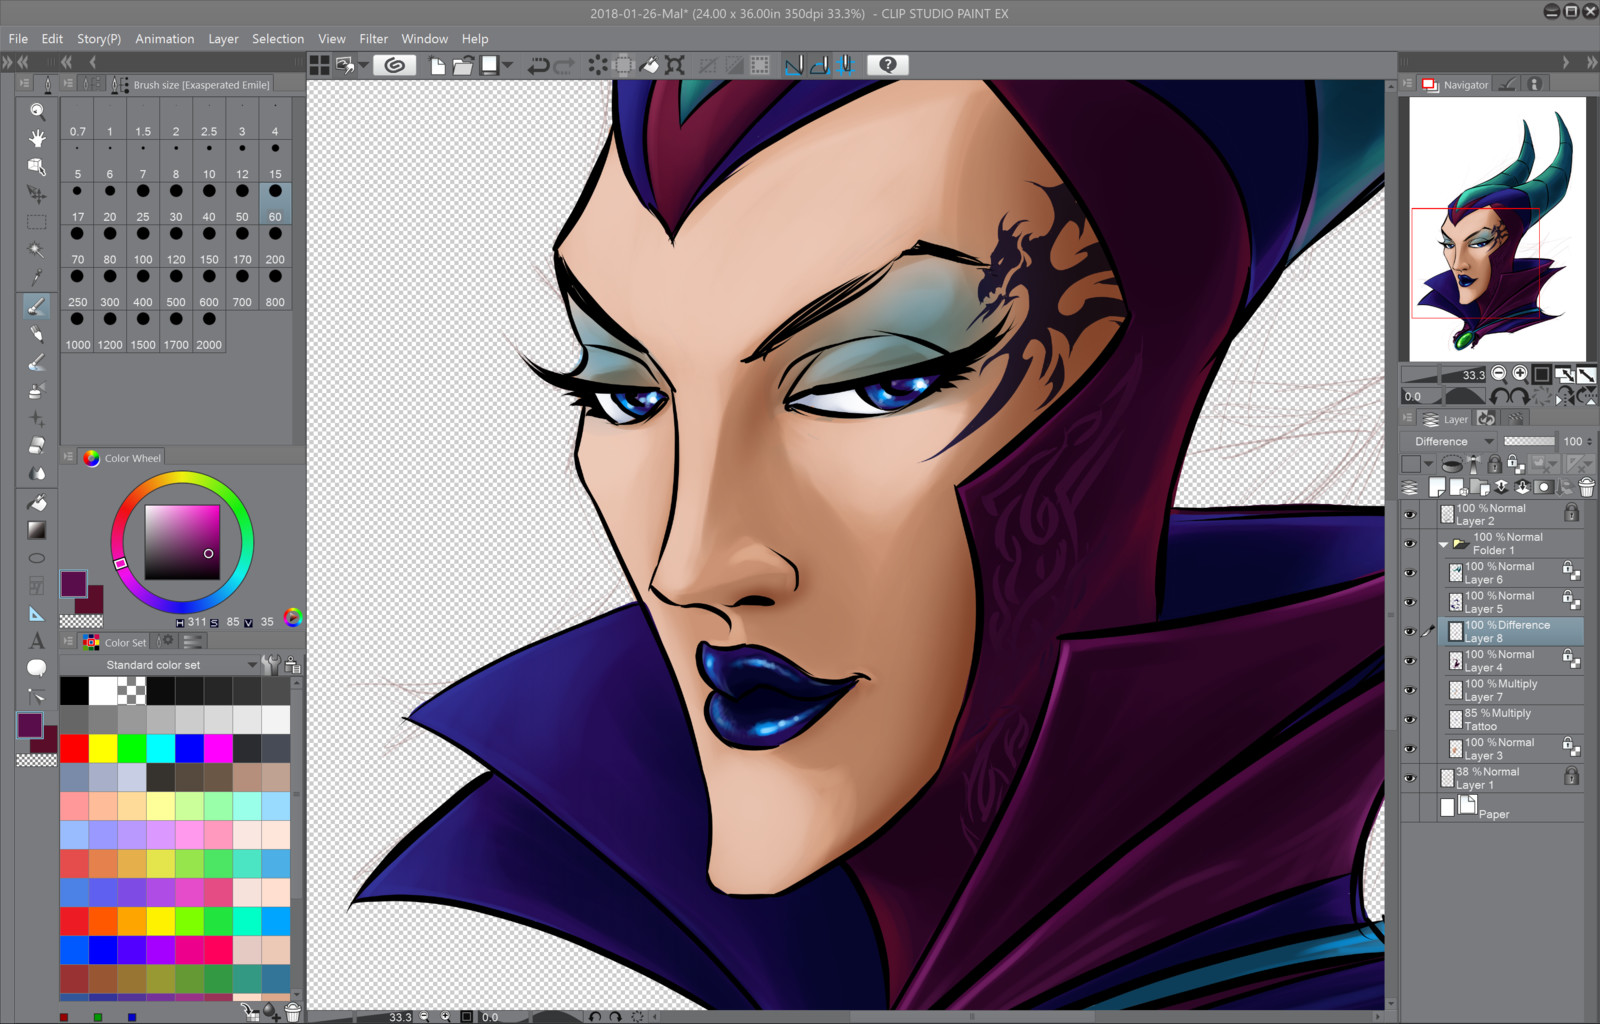Hide Tattoo layer visibility eye
Screen dimensions: 1600x1024
(x=1410, y=719)
